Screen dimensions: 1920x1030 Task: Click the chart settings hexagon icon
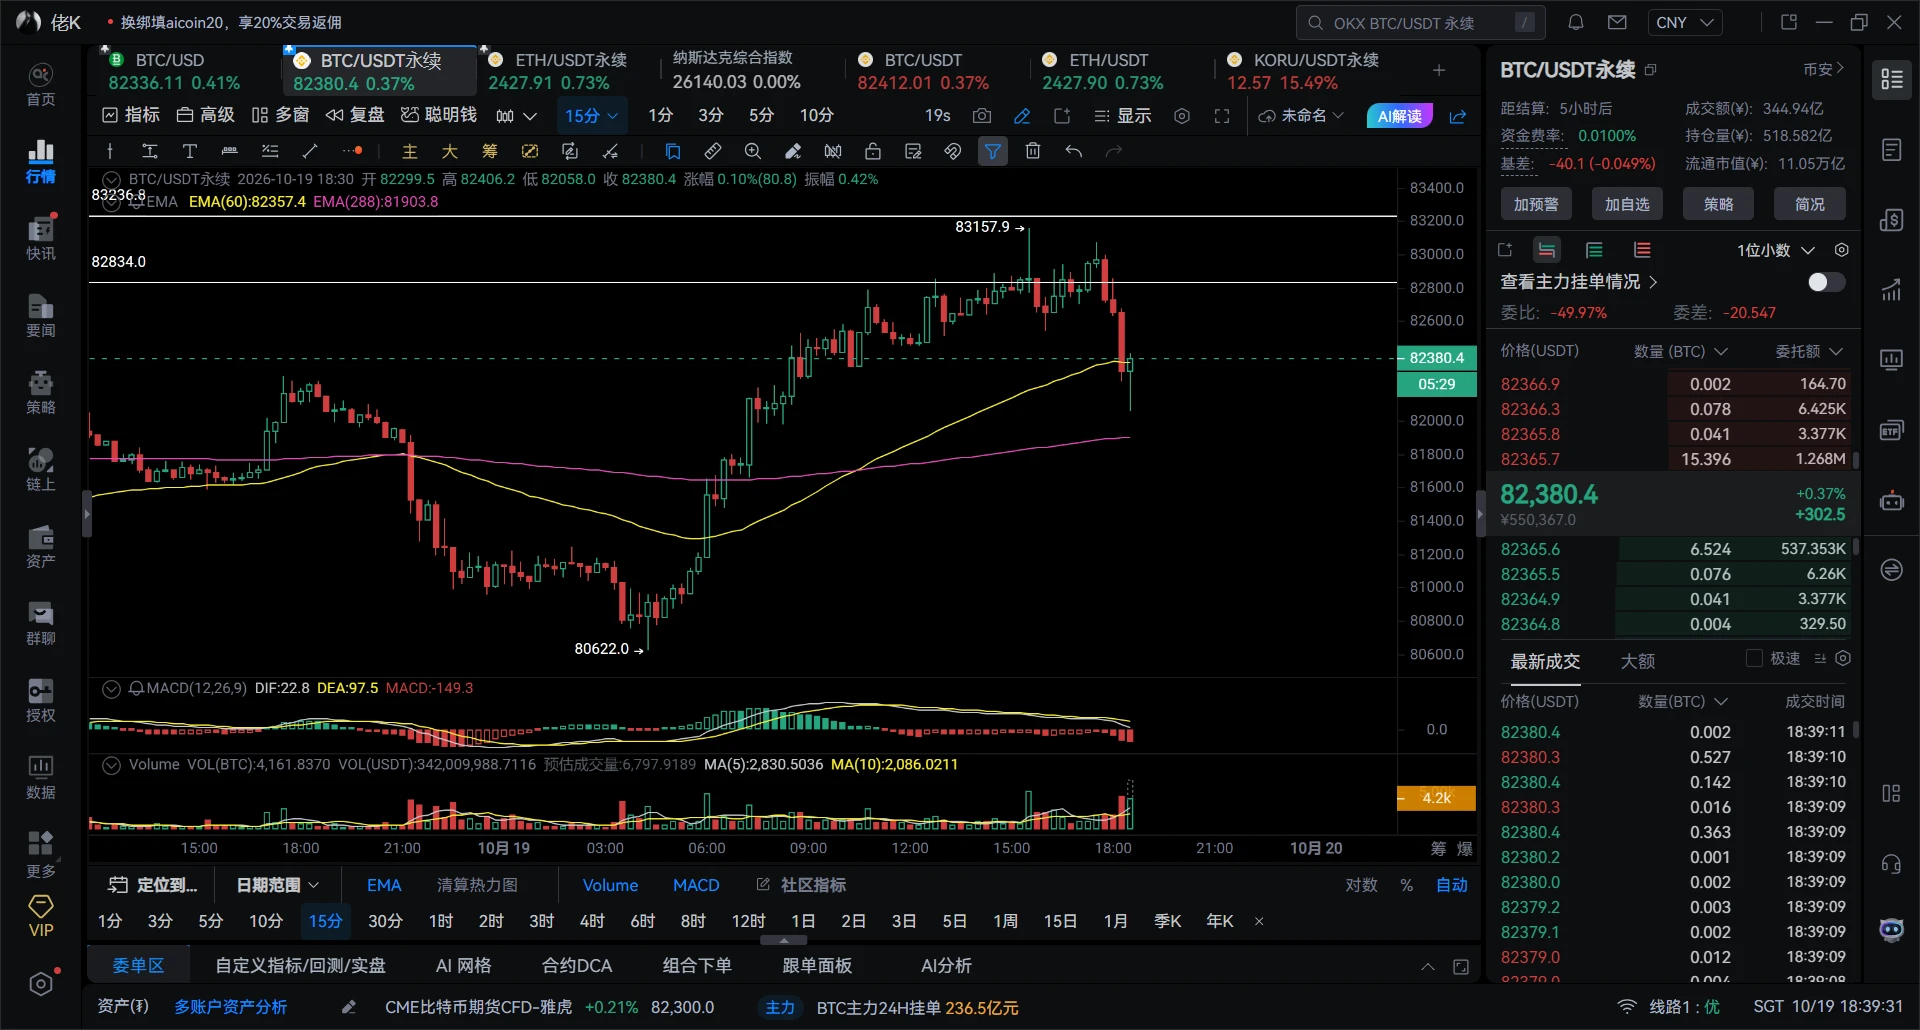[x=1182, y=116]
